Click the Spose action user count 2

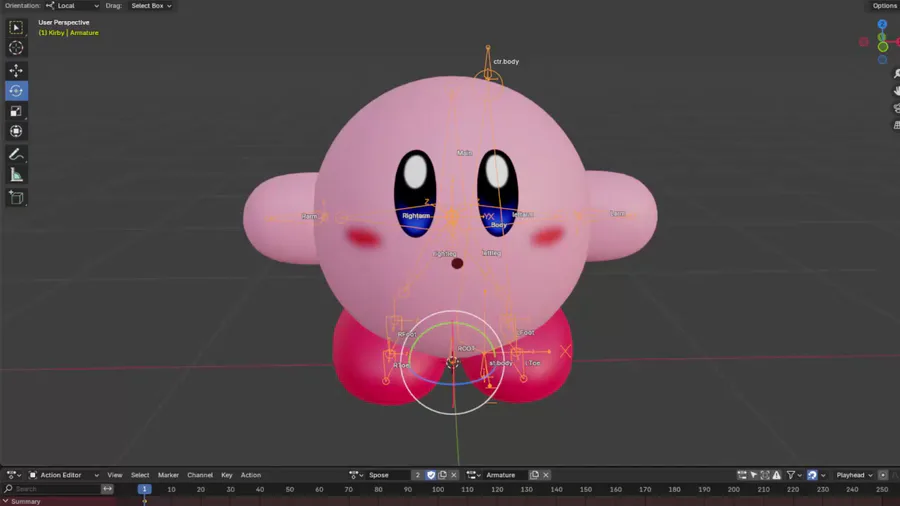tap(418, 475)
